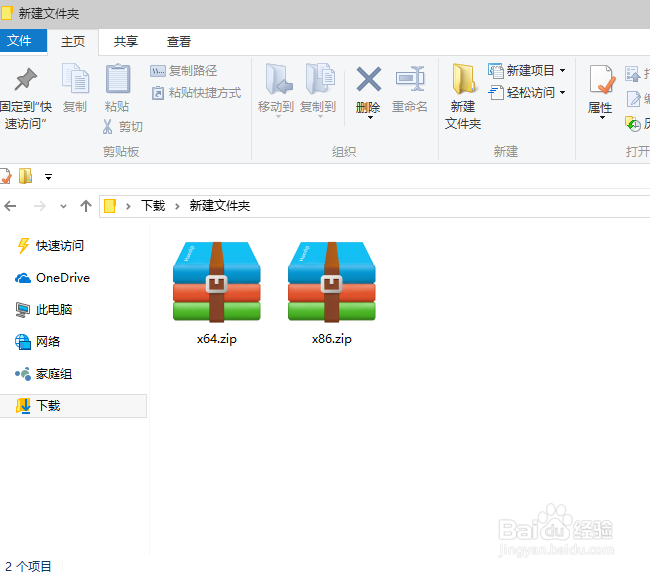Open the Copy to folder menu
650x573 pixels.
point(318,90)
